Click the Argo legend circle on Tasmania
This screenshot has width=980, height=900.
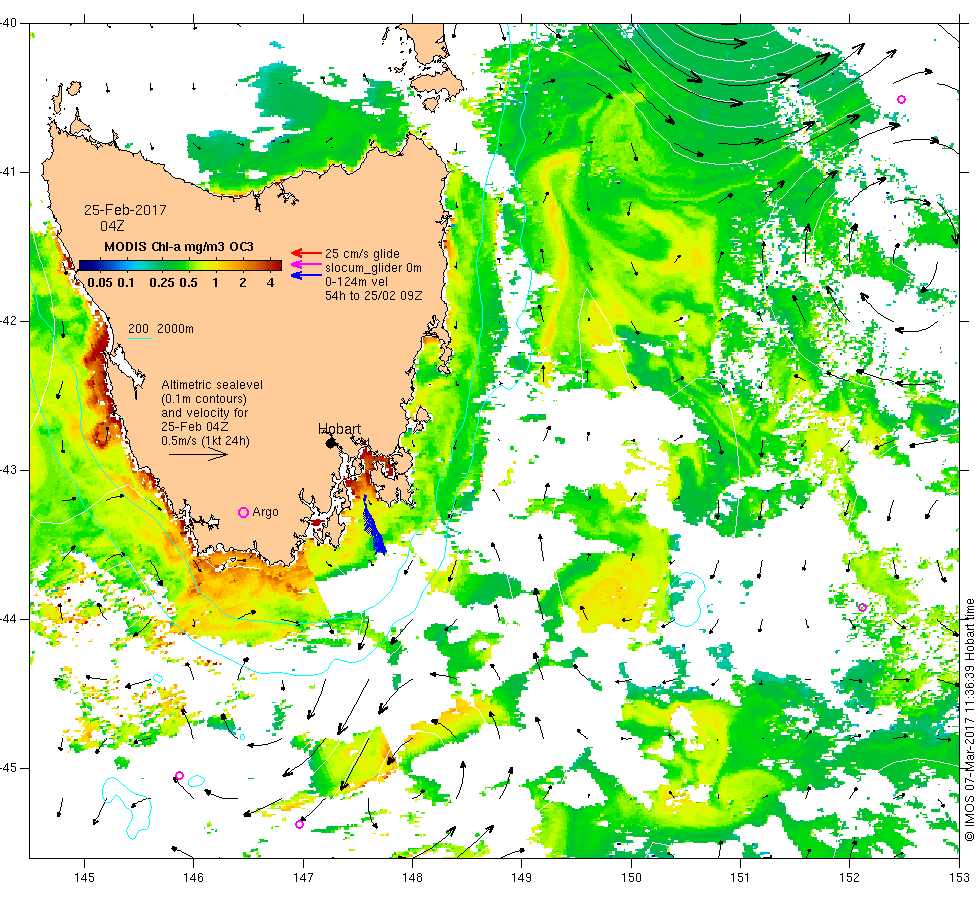pyautogui.click(x=244, y=512)
